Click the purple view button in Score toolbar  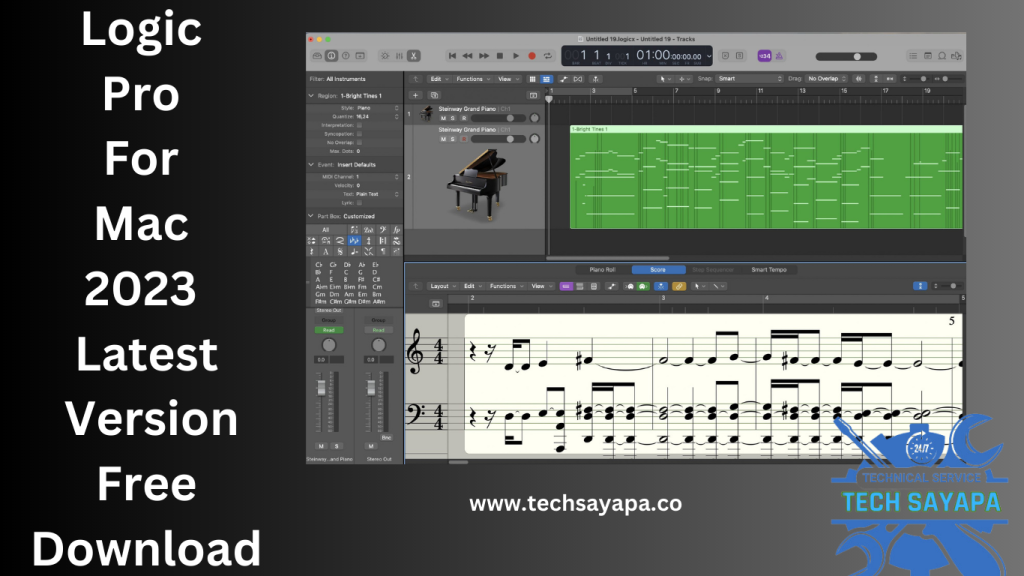tap(566, 287)
